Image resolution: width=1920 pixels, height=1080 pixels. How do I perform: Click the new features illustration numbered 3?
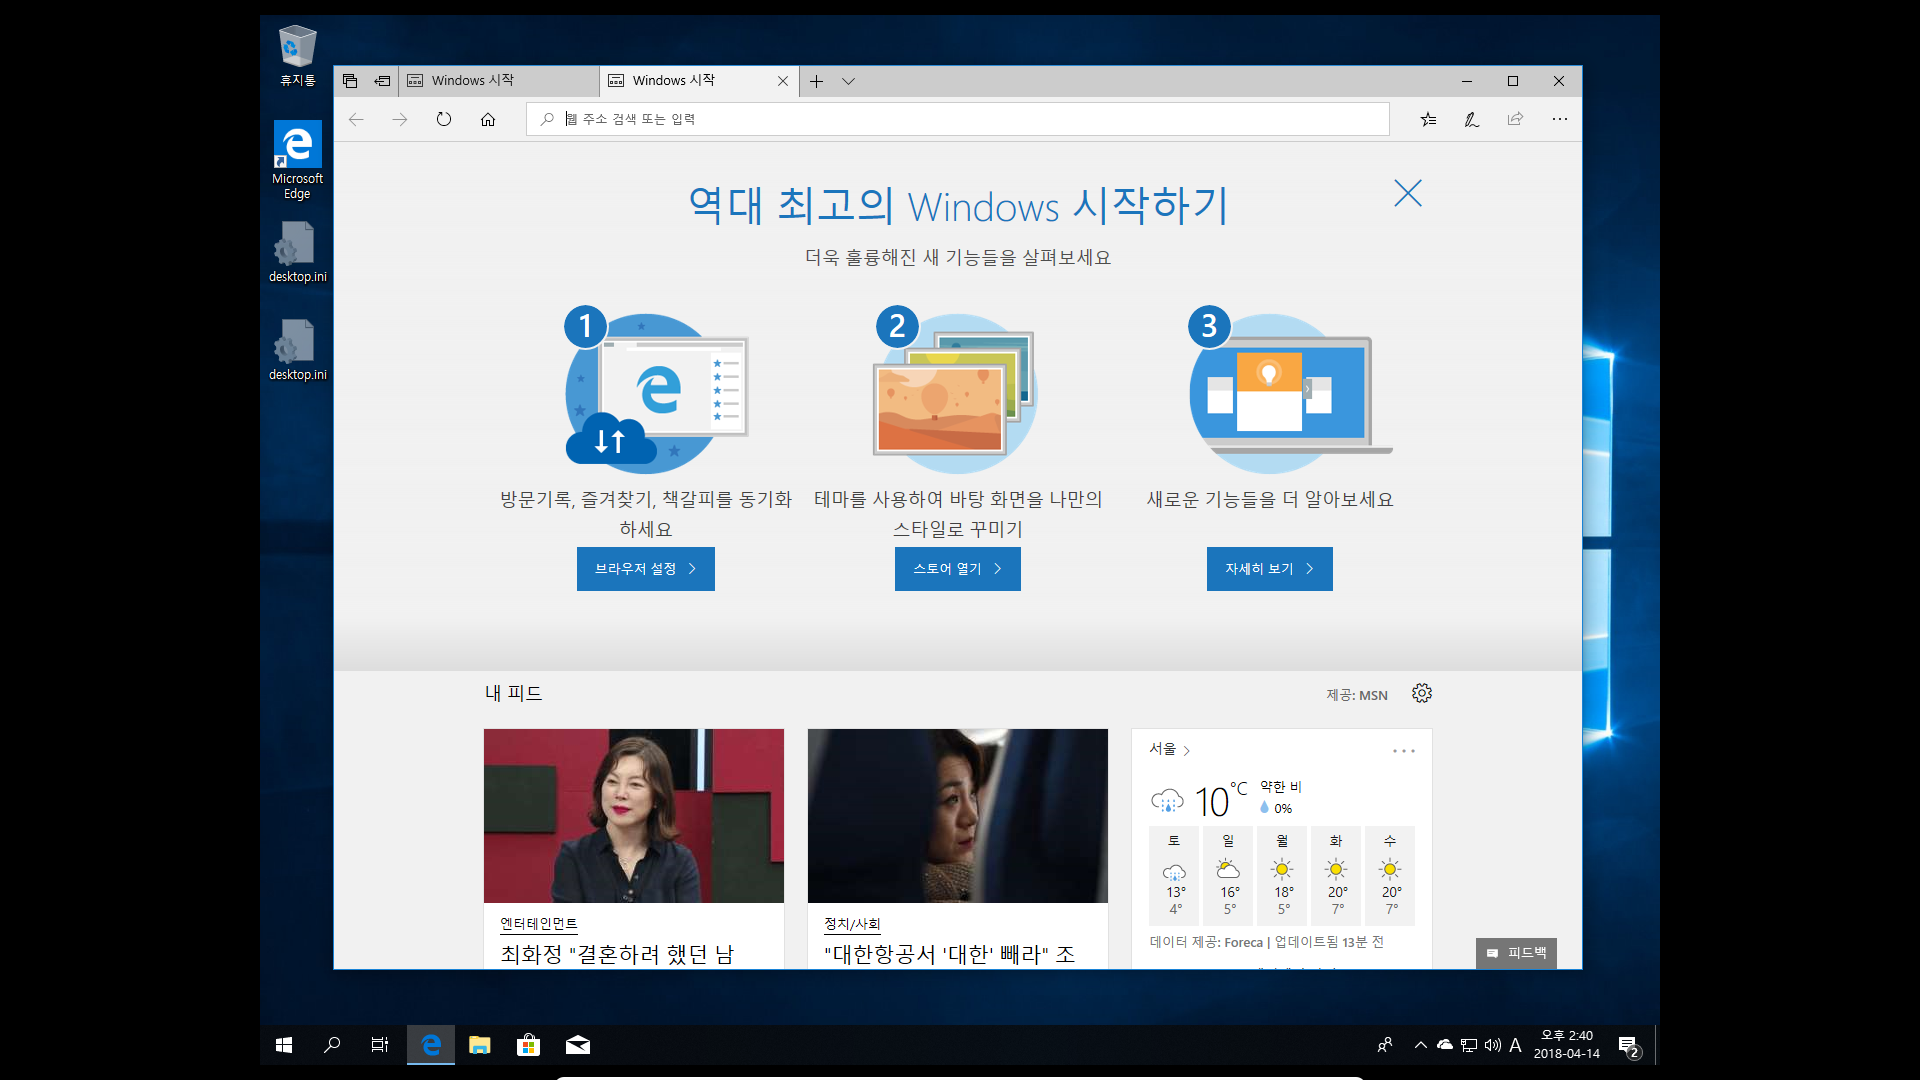pyautogui.click(x=1290, y=391)
